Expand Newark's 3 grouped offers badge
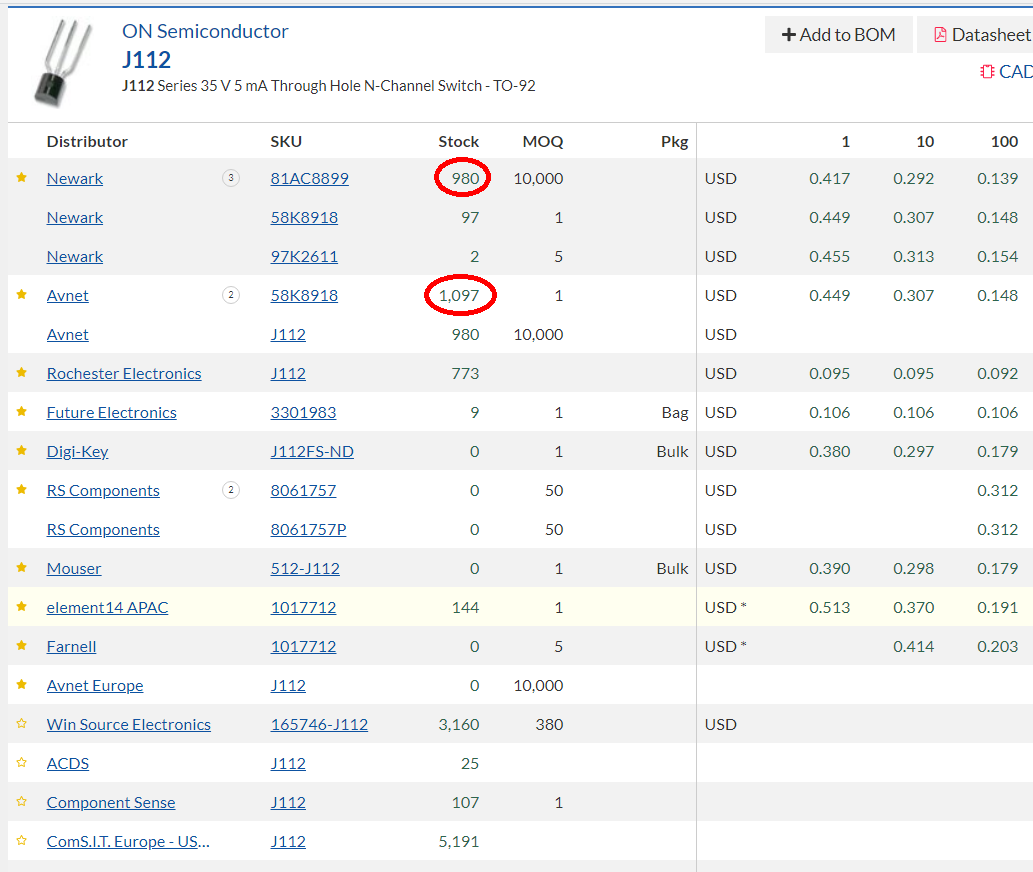 [231, 178]
